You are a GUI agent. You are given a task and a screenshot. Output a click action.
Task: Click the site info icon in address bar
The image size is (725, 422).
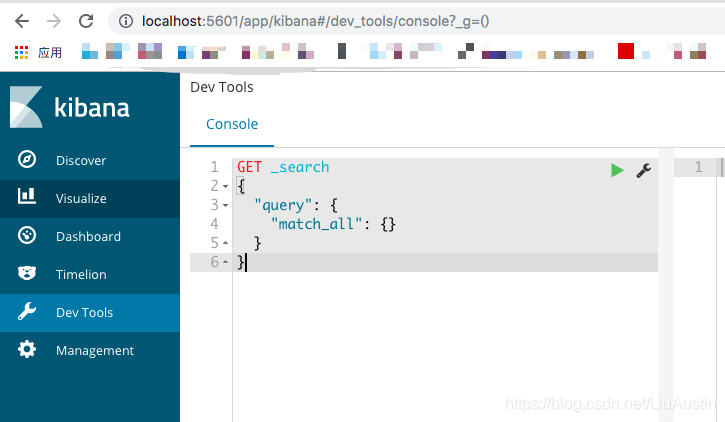[x=126, y=21]
